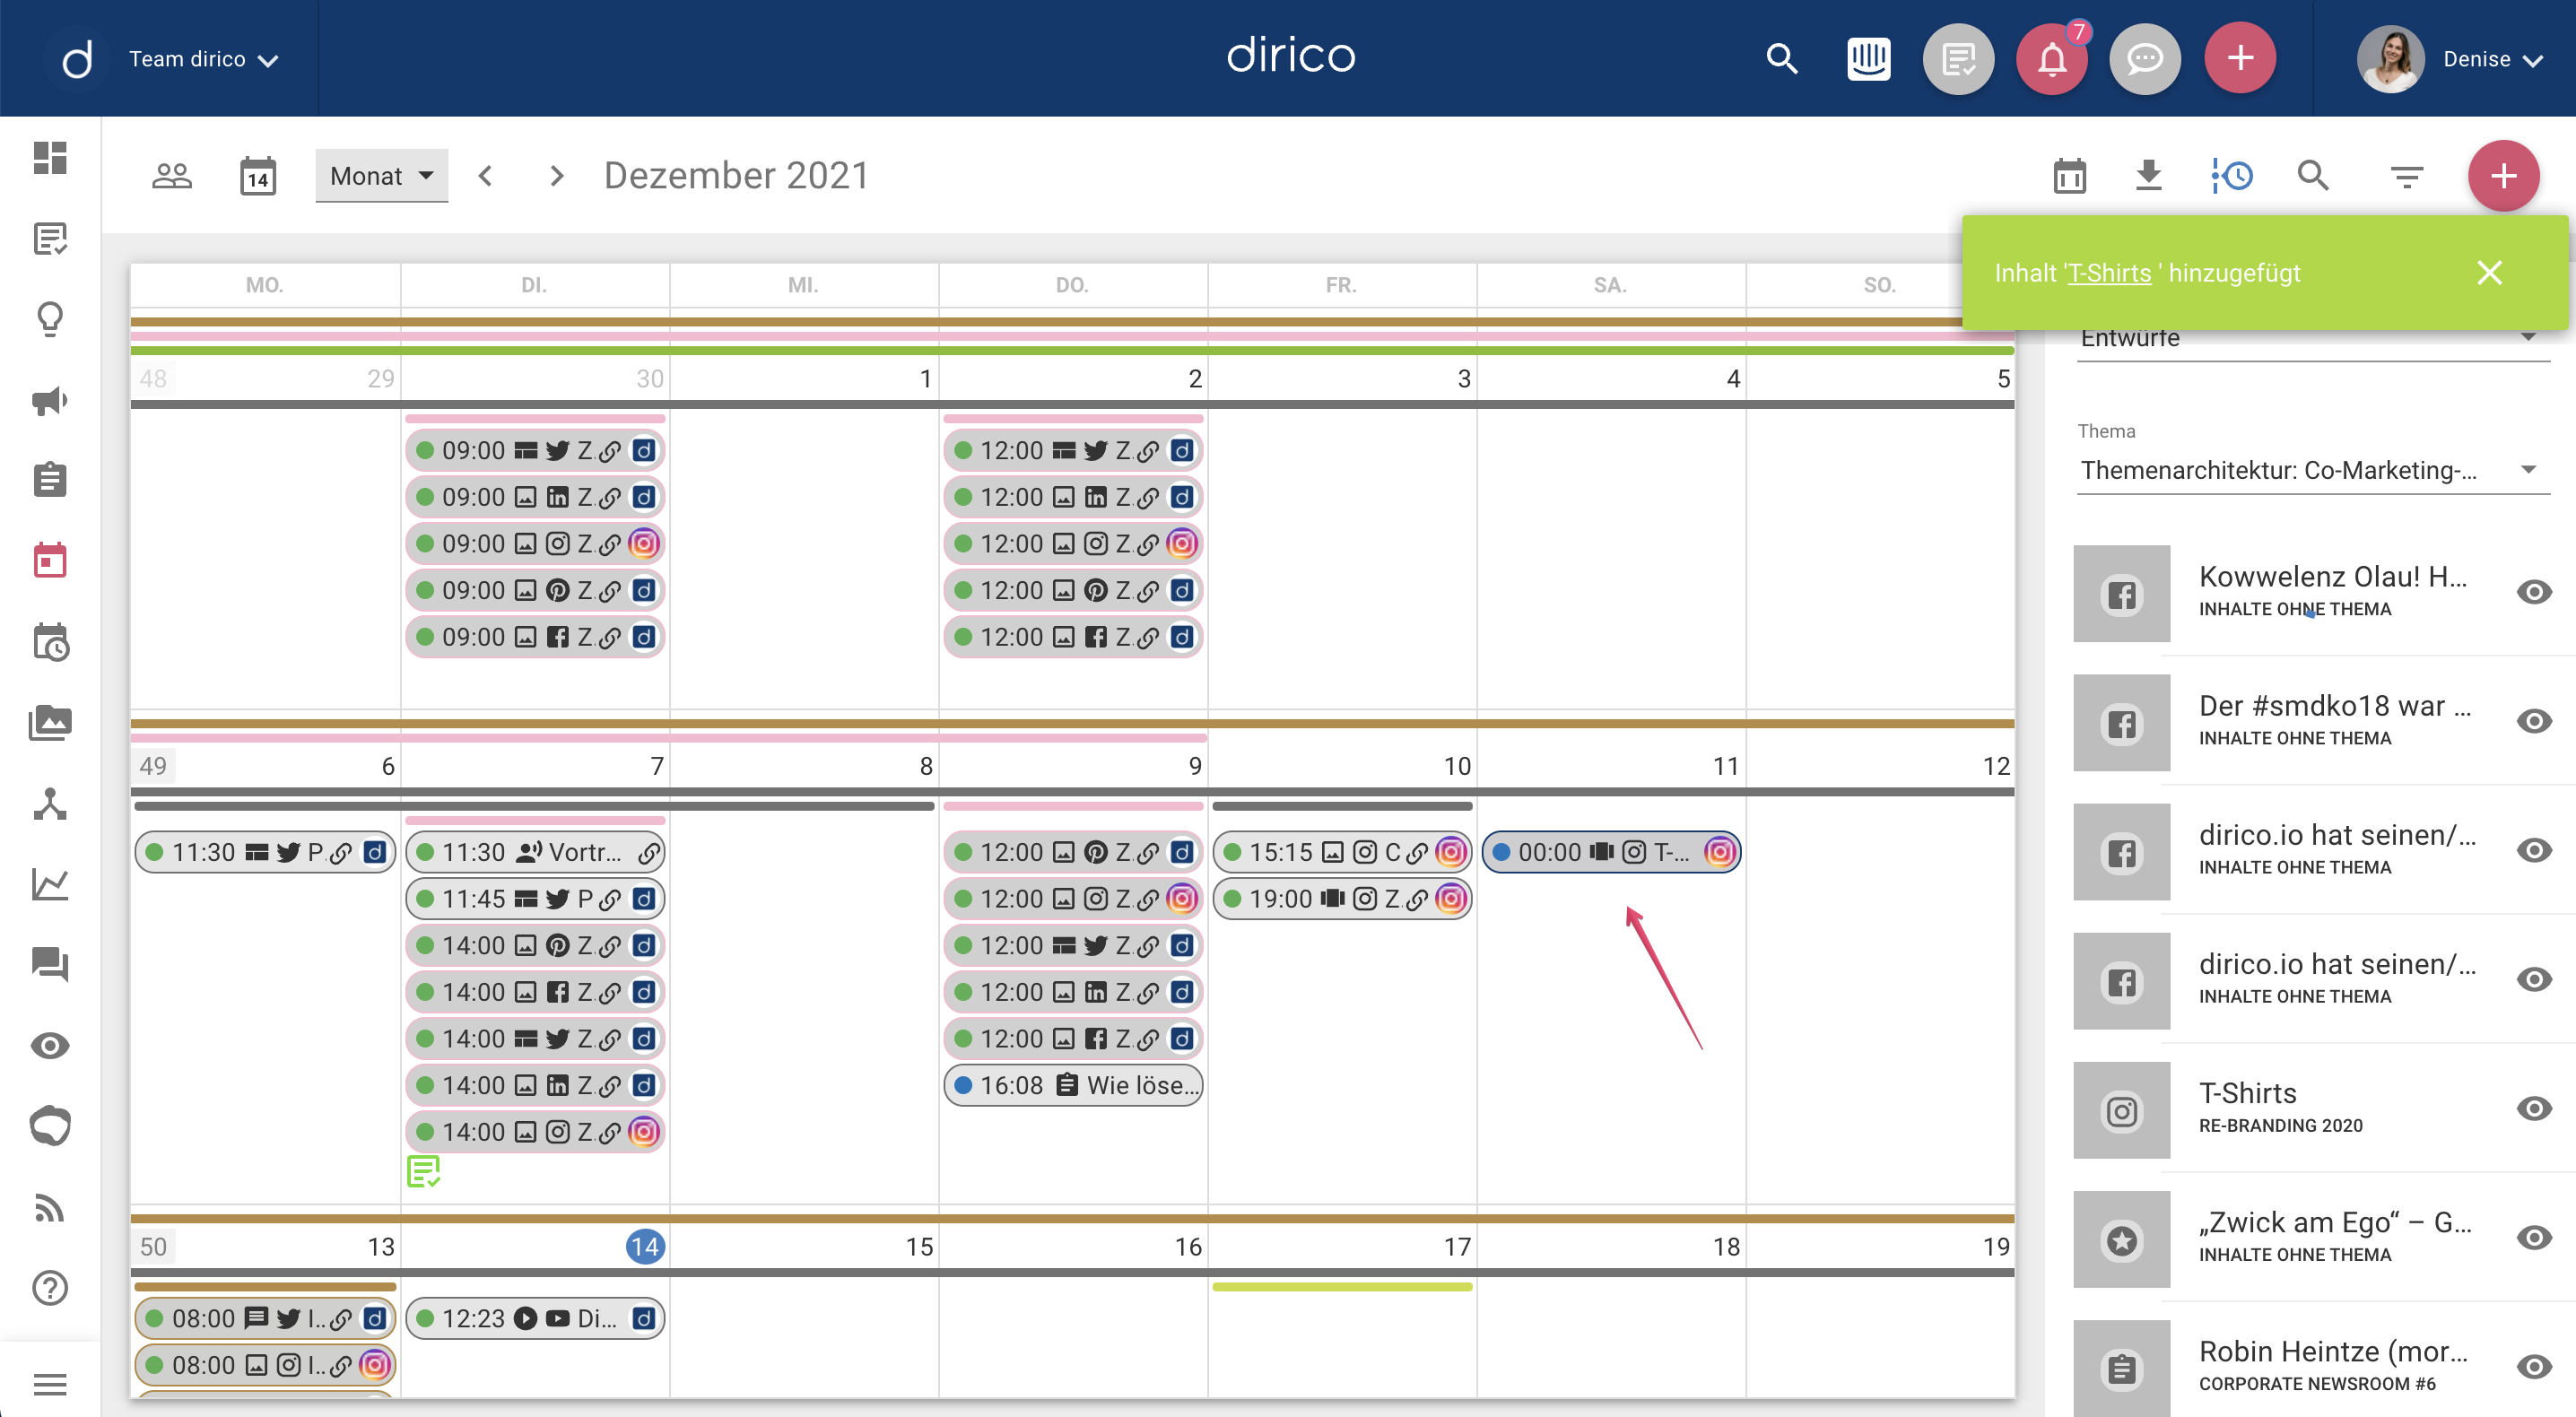Open the T-Shirts link in notification
The image size is (2576, 1417).
coord(2109,273)
